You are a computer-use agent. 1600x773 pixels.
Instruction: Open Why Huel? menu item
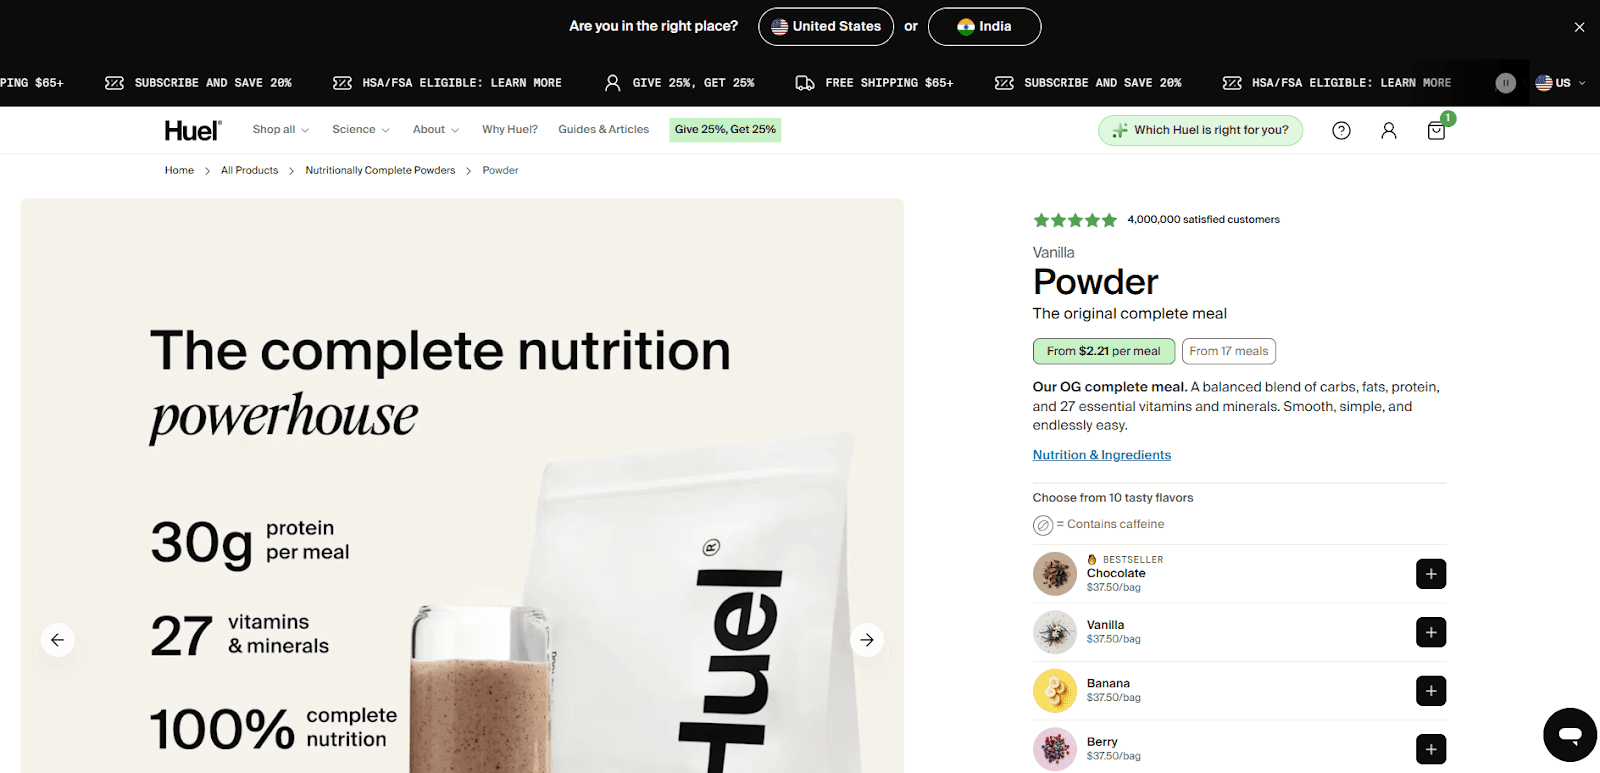[x=510, y=130]
